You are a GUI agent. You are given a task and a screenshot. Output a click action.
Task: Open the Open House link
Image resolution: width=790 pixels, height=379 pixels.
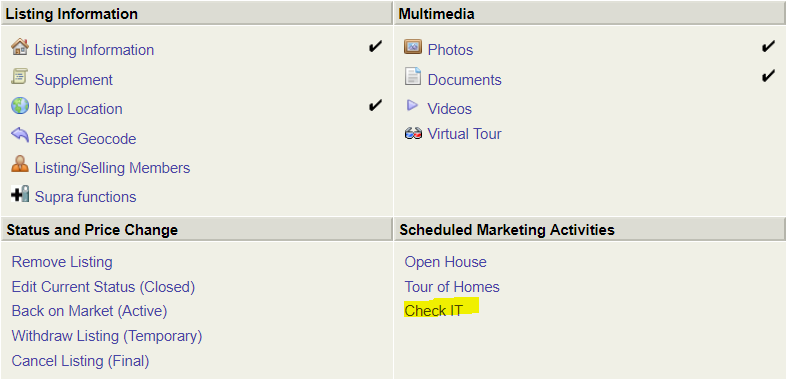[x=445, y=262]
